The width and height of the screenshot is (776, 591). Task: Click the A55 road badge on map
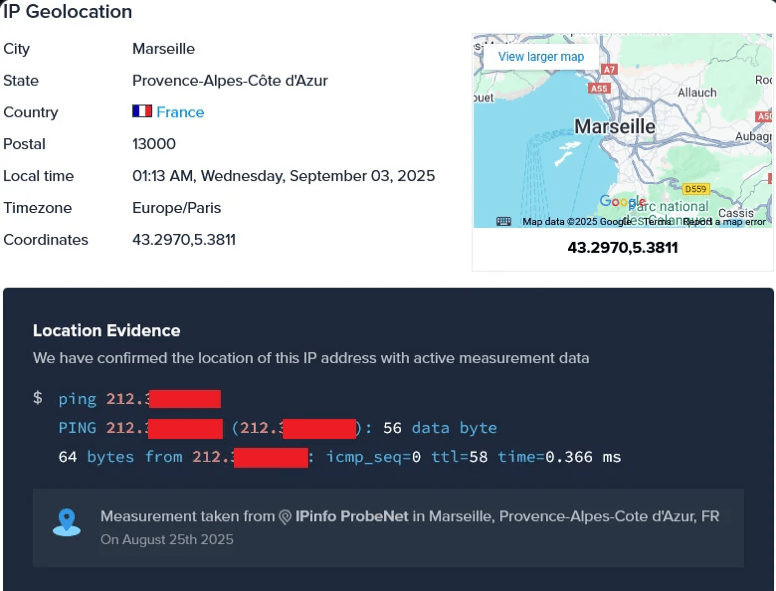click(599, 88)
